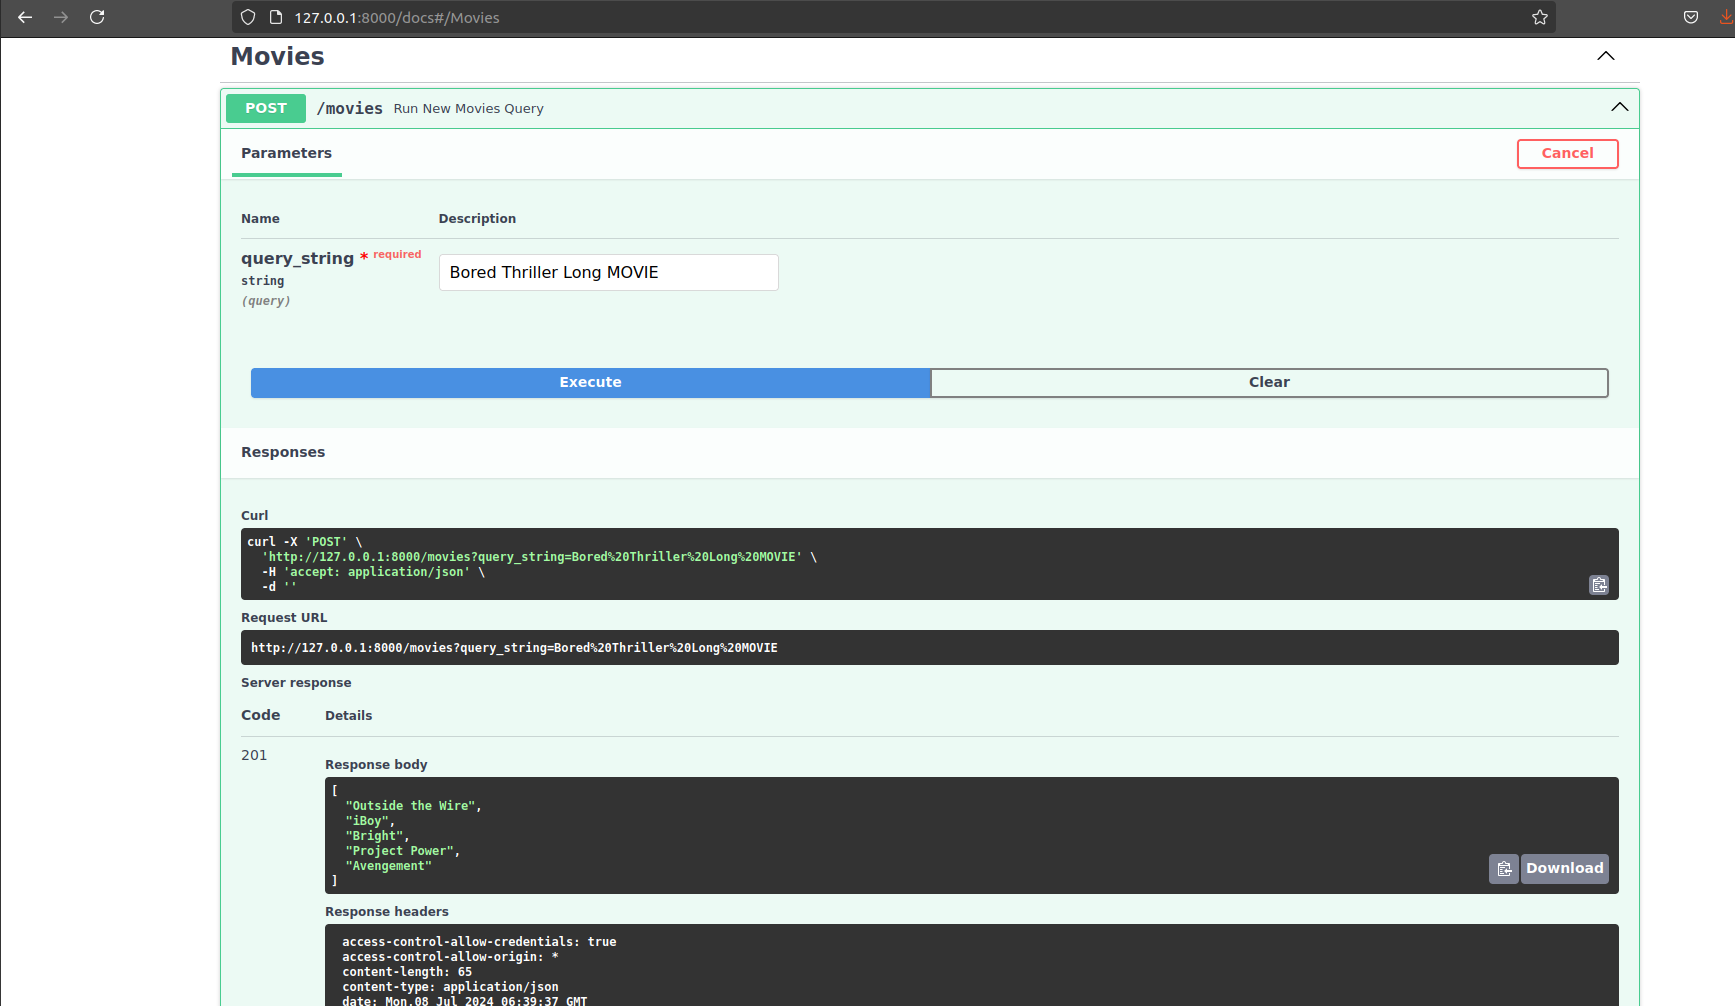Image resolution: width=1735 pixels, height=1006 pixels.
Task: Click the /movies endpoint path
Action: coord(350,108)
